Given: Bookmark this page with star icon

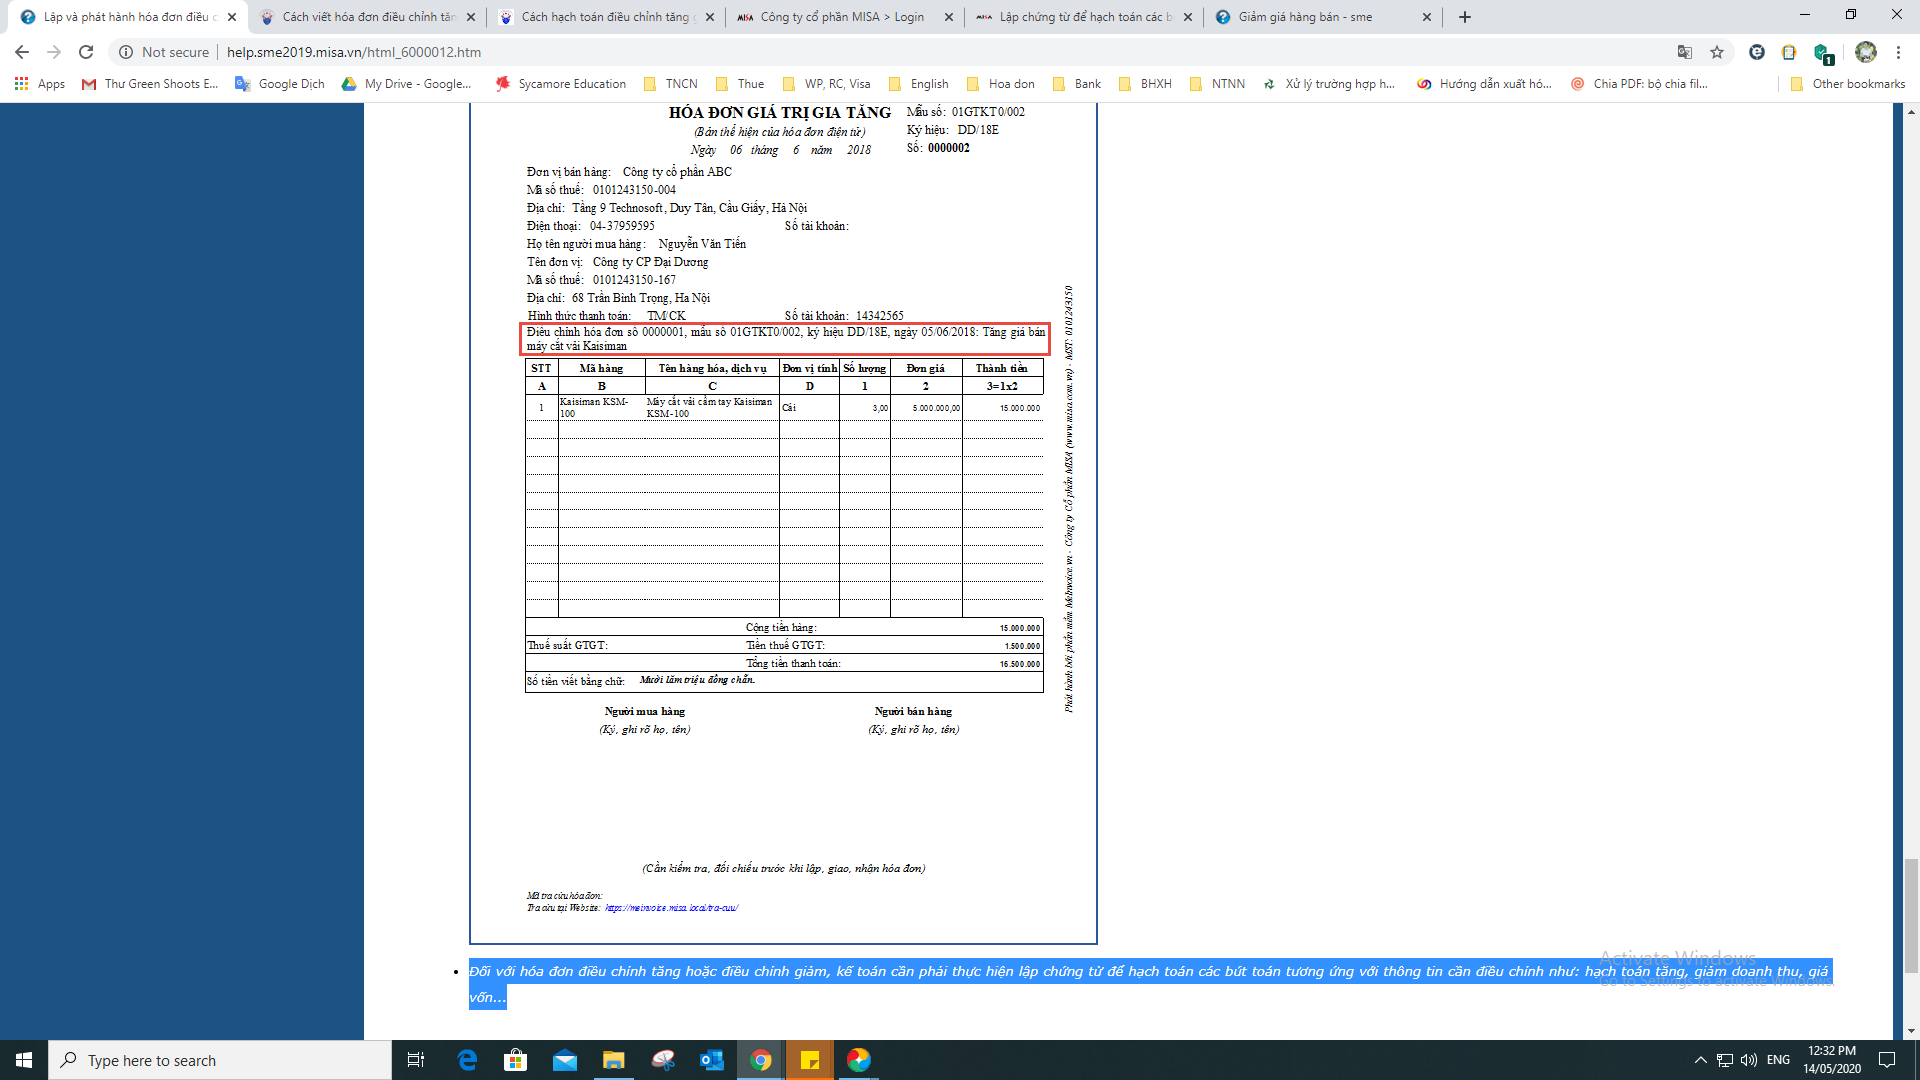Looking at the screenshot, I should click(x=1717, y=52).
